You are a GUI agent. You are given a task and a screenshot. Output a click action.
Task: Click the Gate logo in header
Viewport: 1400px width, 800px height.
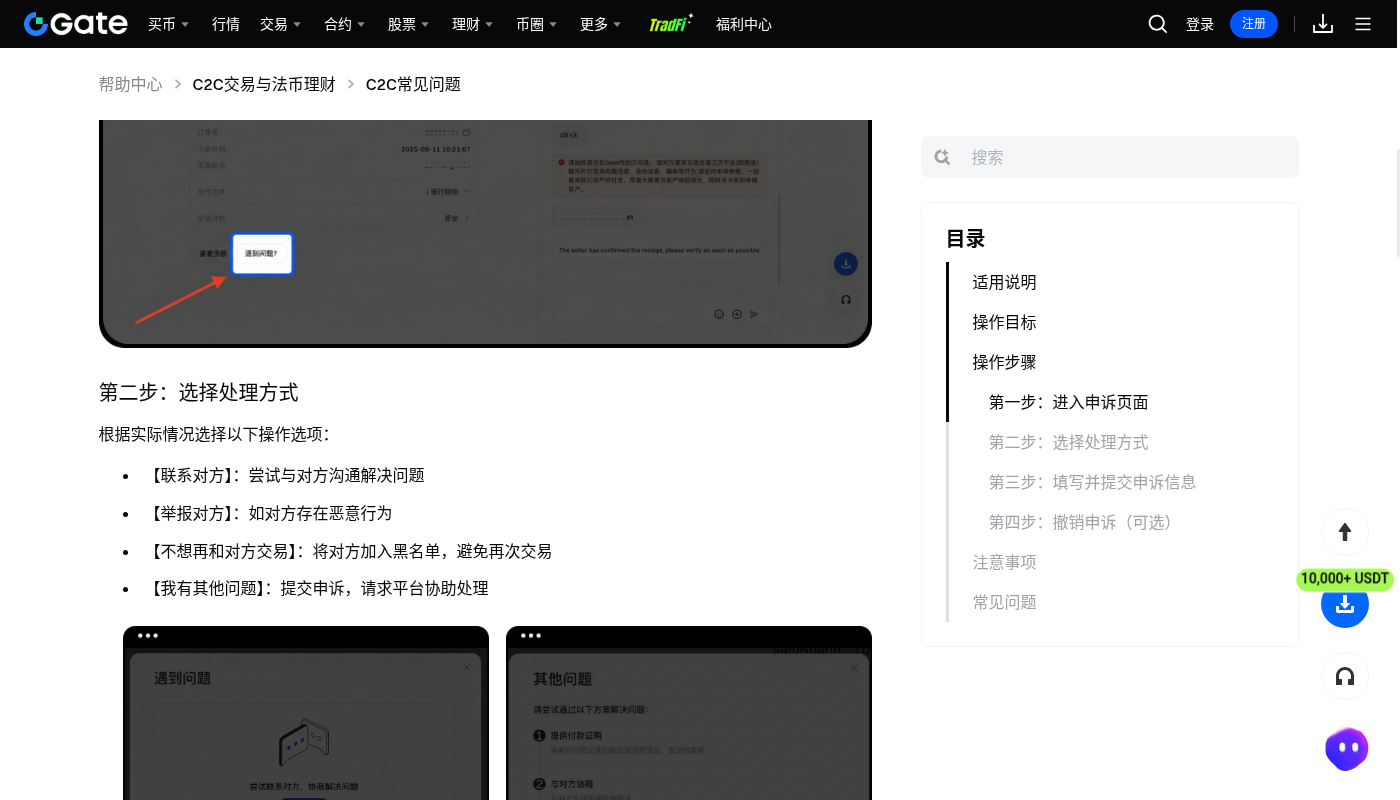pos(76,24)
